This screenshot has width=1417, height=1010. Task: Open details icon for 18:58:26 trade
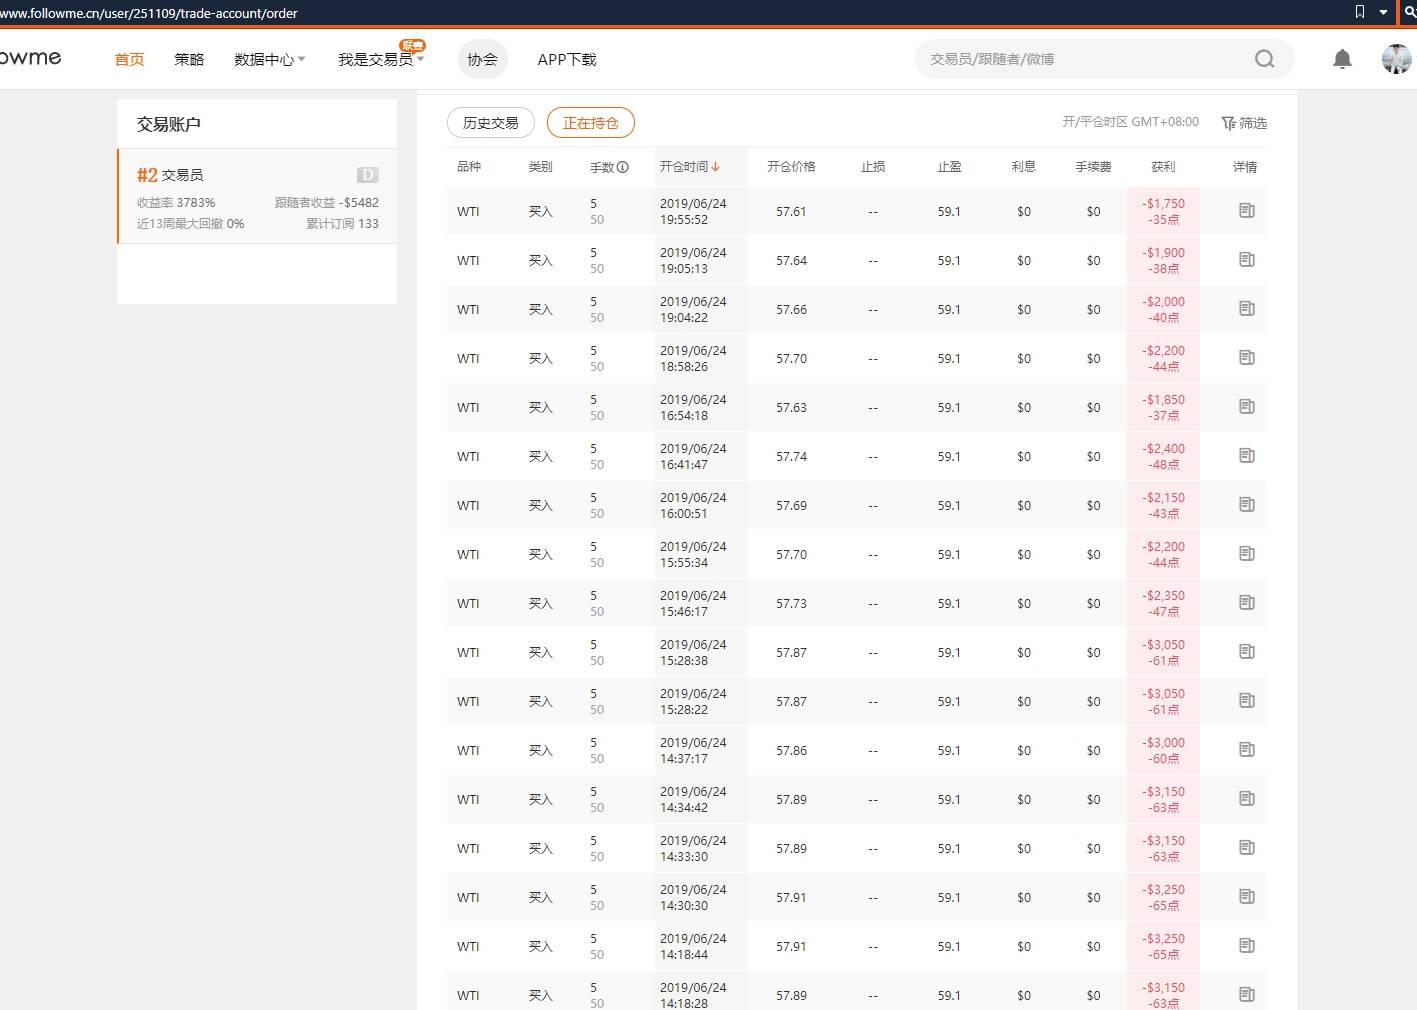pyautogui.click(x=1246, y=358)
